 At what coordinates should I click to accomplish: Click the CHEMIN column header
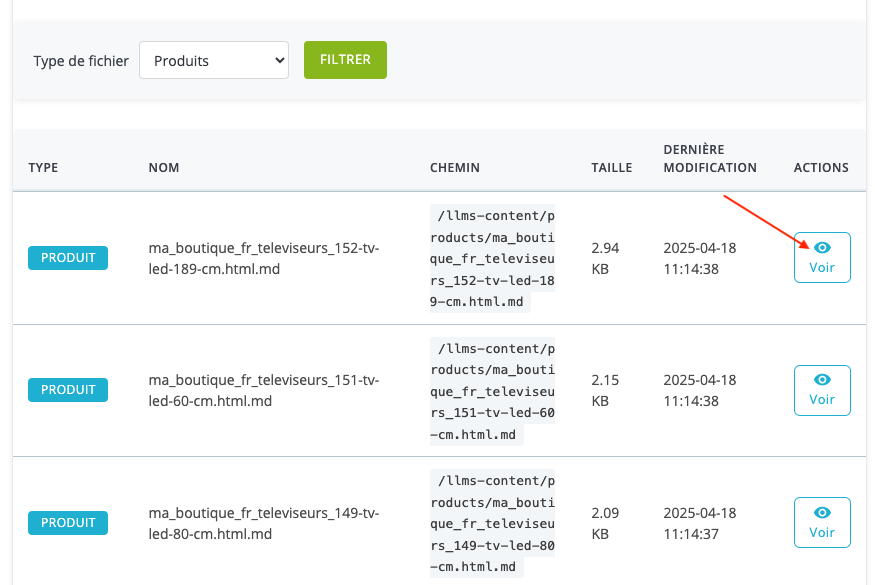(455, 167)
